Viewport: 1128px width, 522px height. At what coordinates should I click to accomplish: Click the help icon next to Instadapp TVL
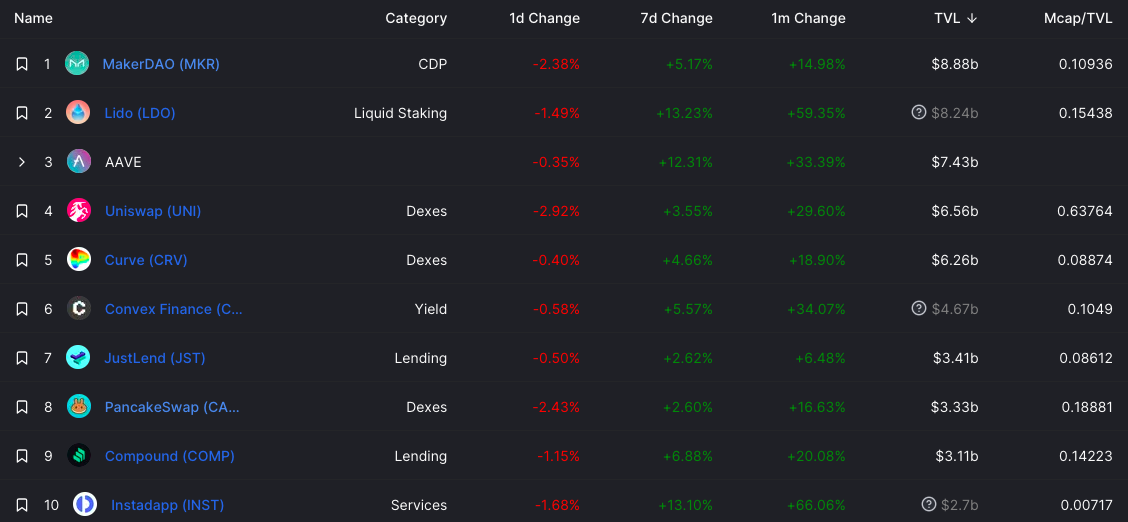(x=929, y=504)
